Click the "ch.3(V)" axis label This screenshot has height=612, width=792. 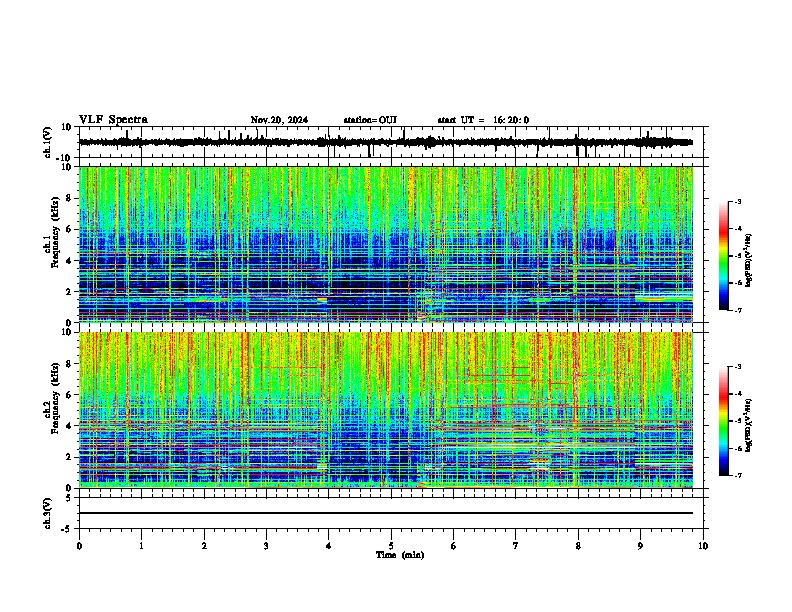(x=48, y=513)
